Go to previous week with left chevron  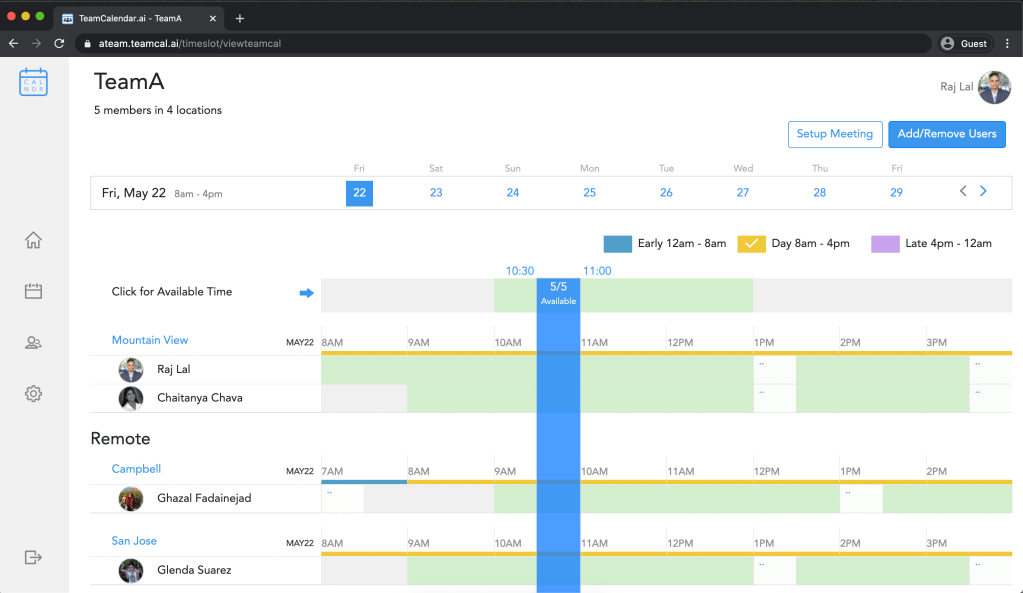(963, 191)
